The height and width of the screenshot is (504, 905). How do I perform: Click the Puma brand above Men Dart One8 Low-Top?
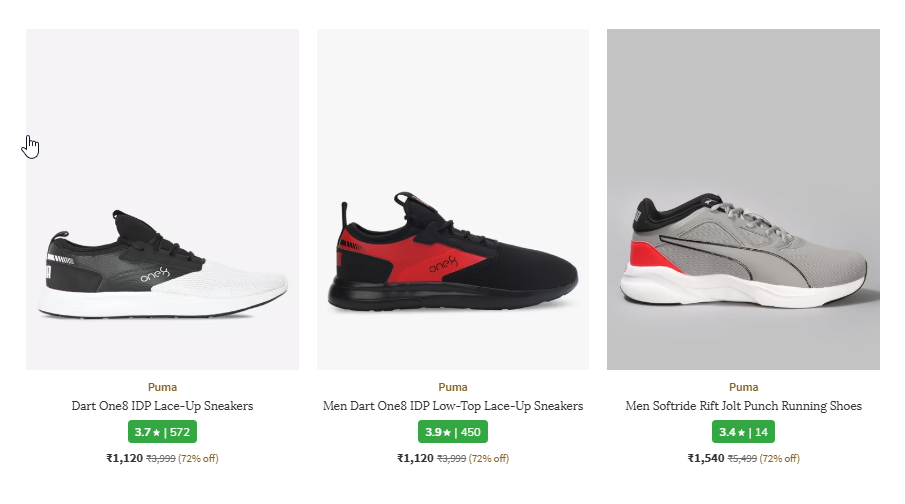(452, 387)
